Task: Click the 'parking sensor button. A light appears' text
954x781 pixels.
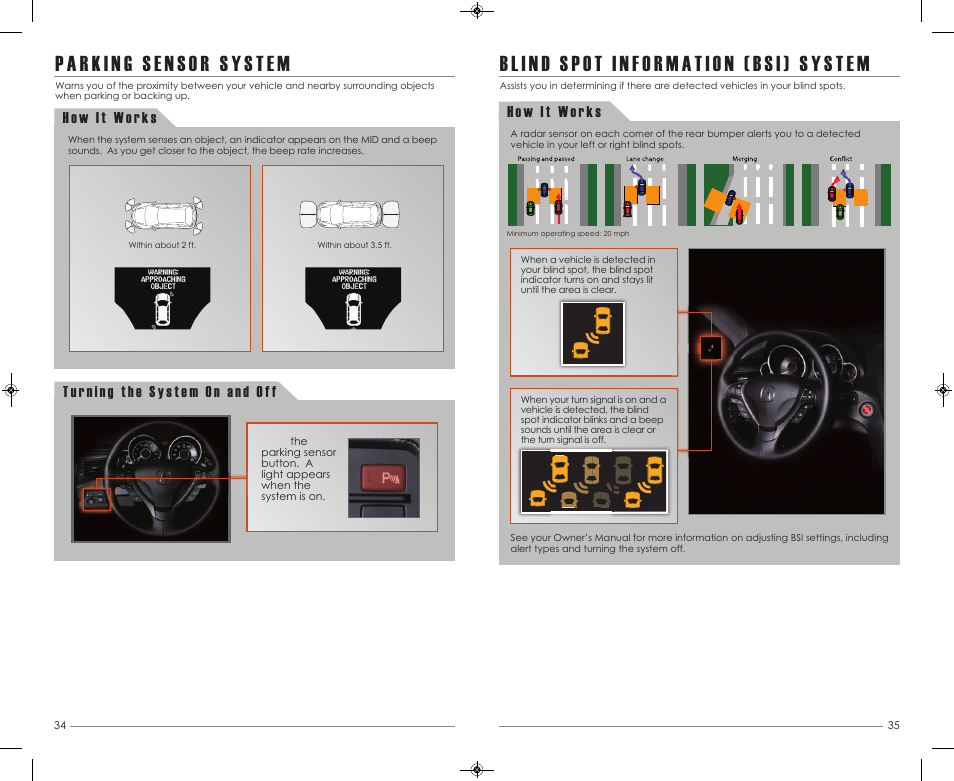Action: click(298, 468)
